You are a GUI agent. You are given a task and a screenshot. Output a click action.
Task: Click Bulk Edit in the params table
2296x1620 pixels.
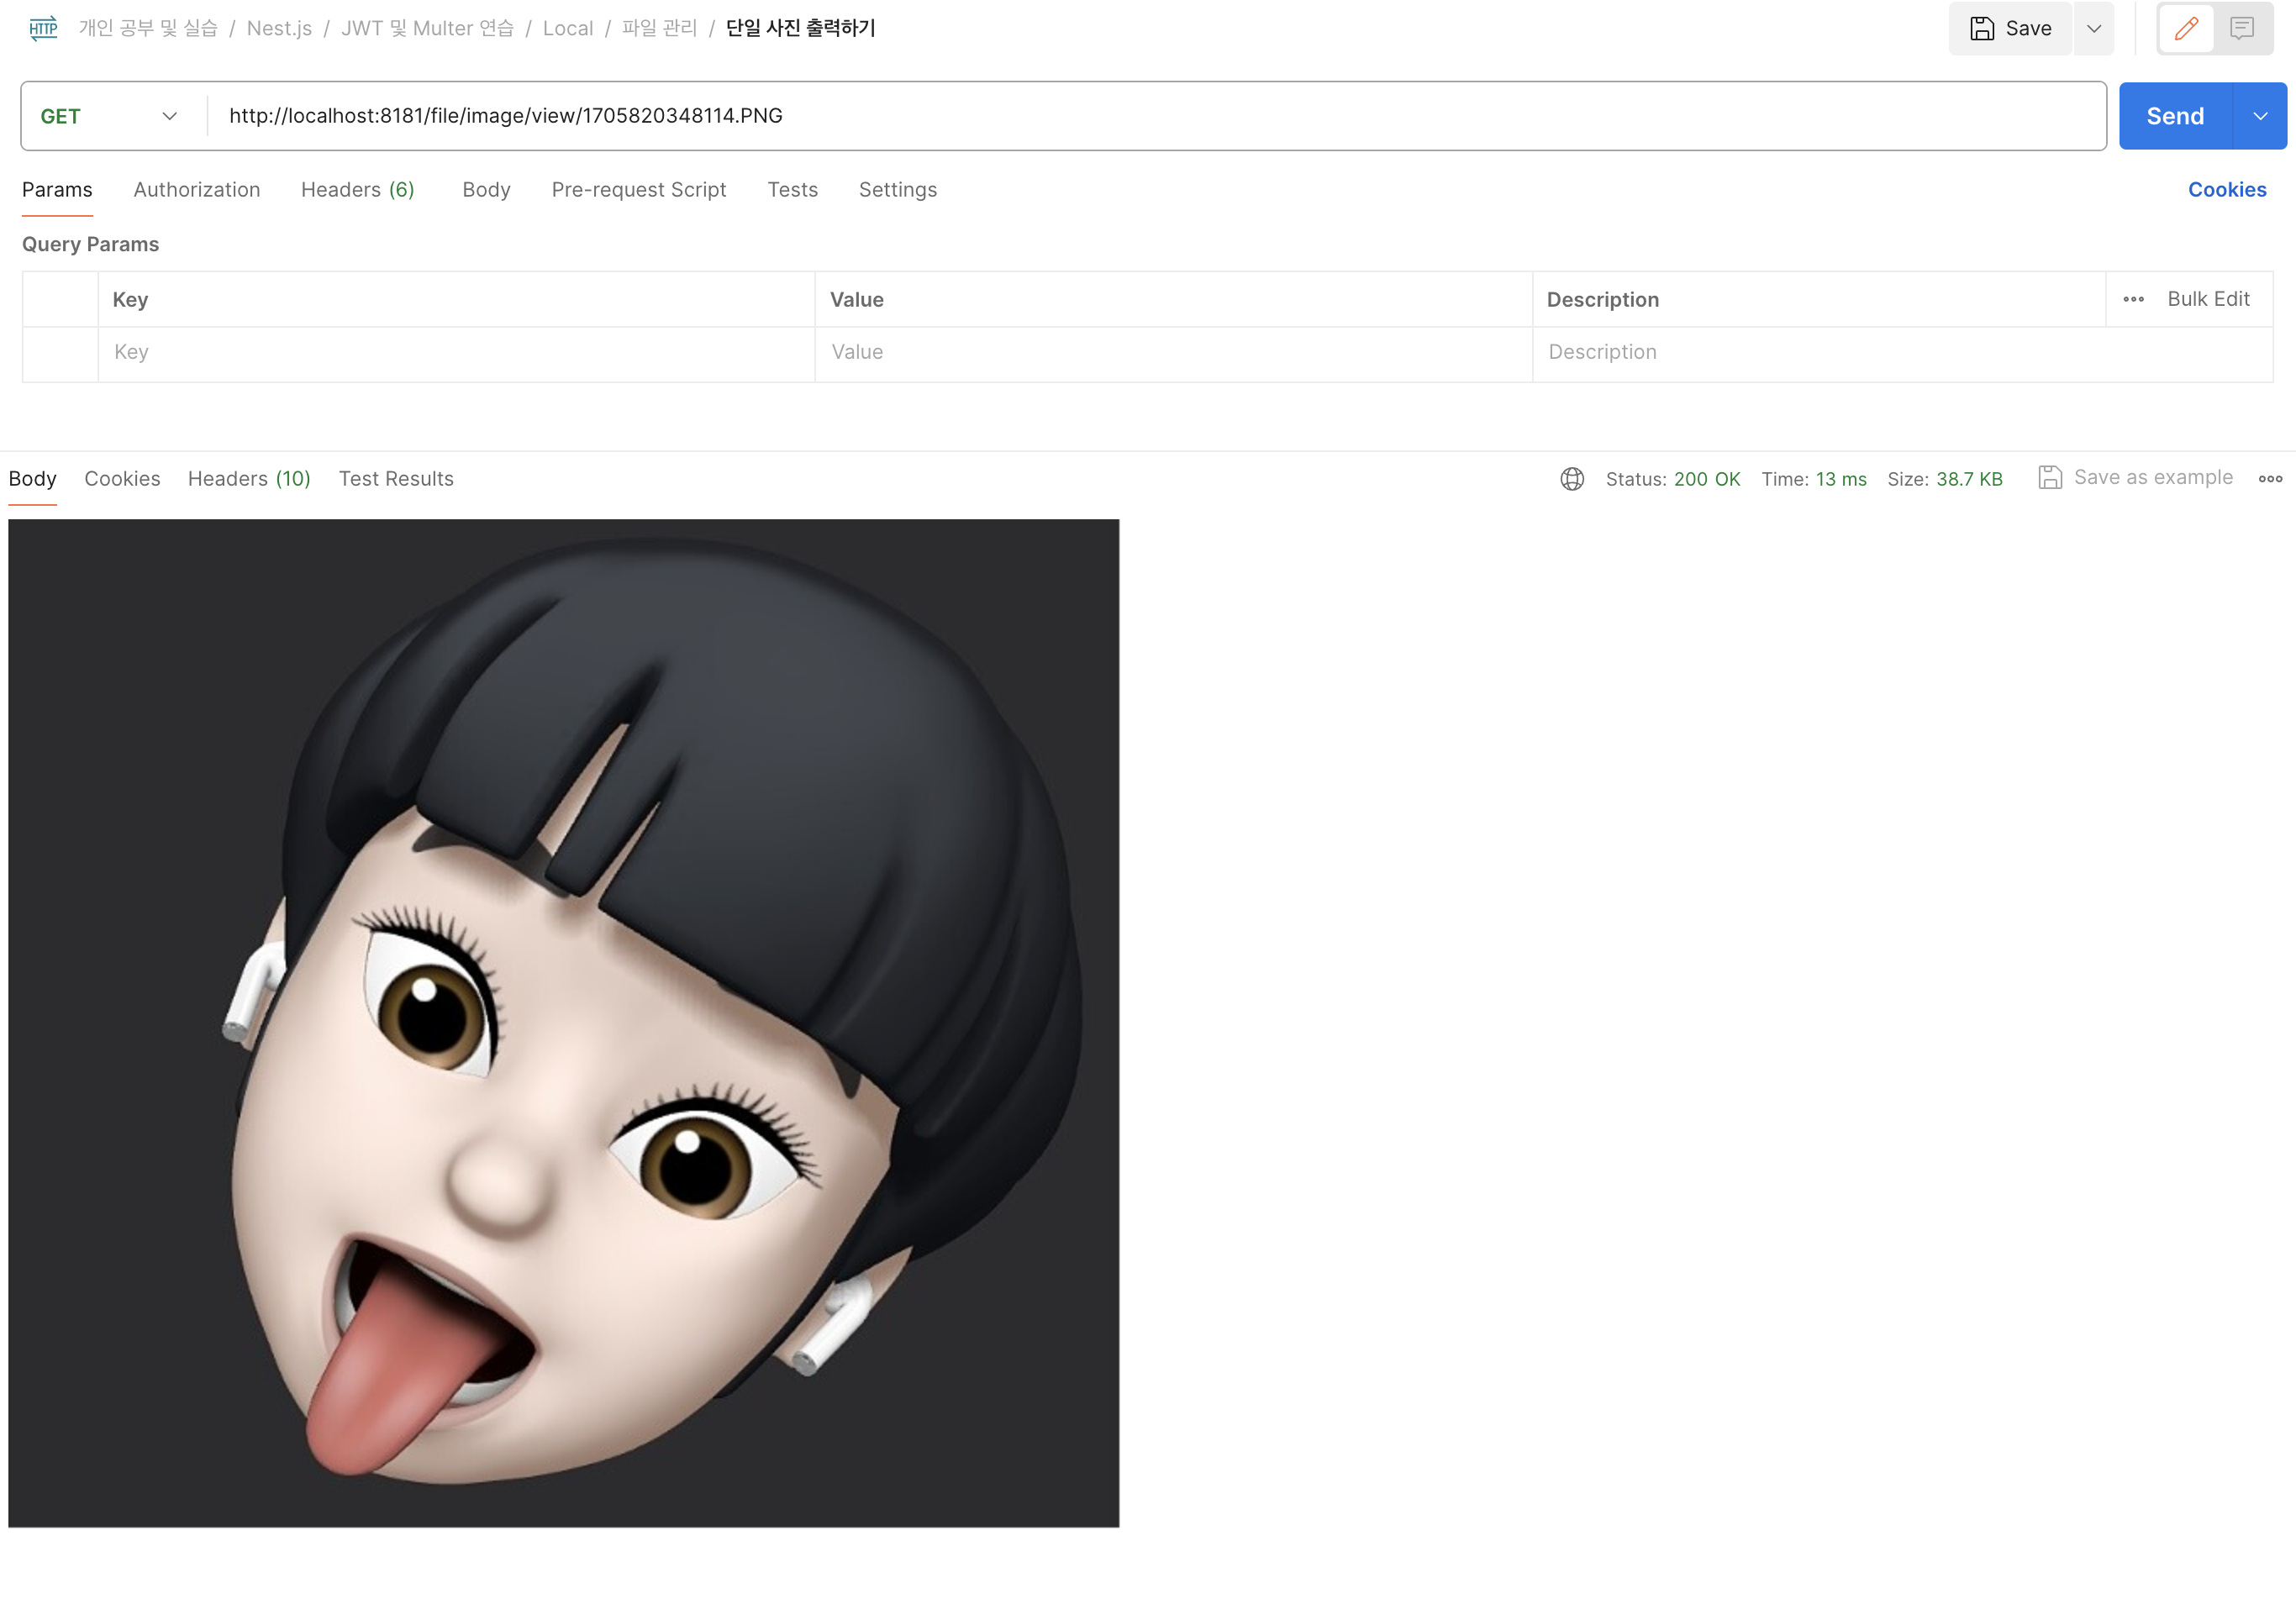(2208, 299)
